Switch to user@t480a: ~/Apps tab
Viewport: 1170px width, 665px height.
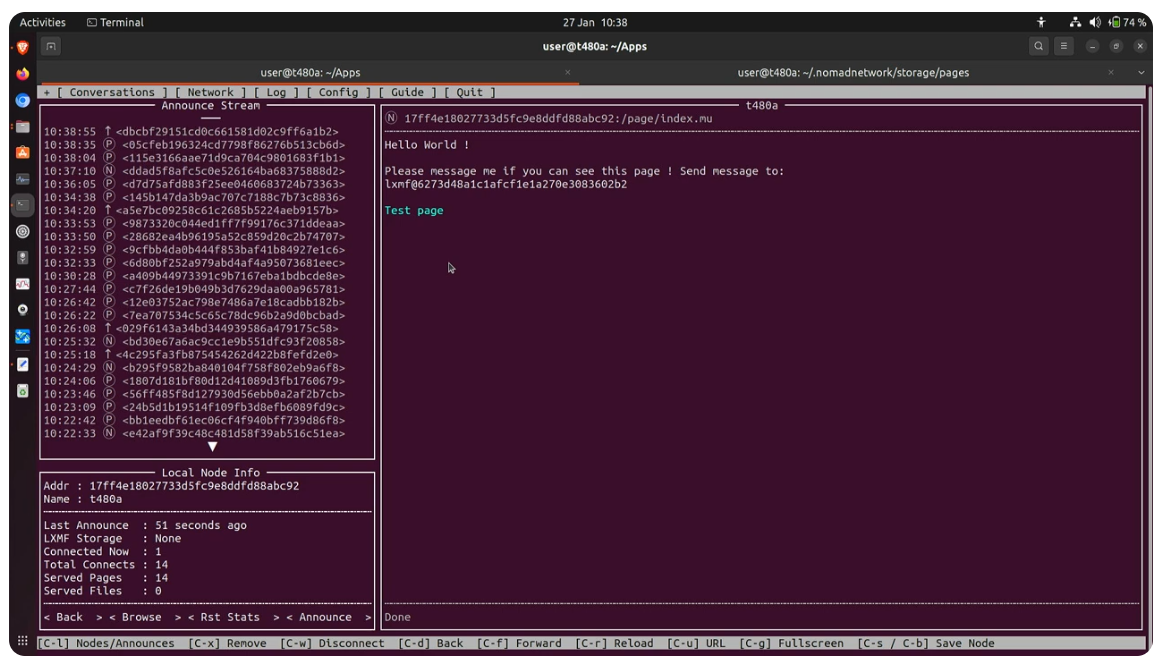(x=310, y=72)
